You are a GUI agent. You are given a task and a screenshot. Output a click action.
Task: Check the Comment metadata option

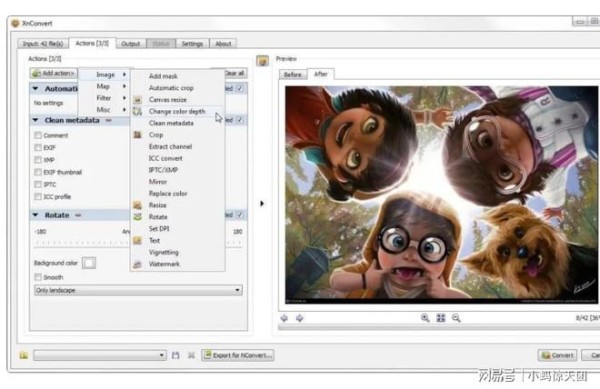(38, 135)
